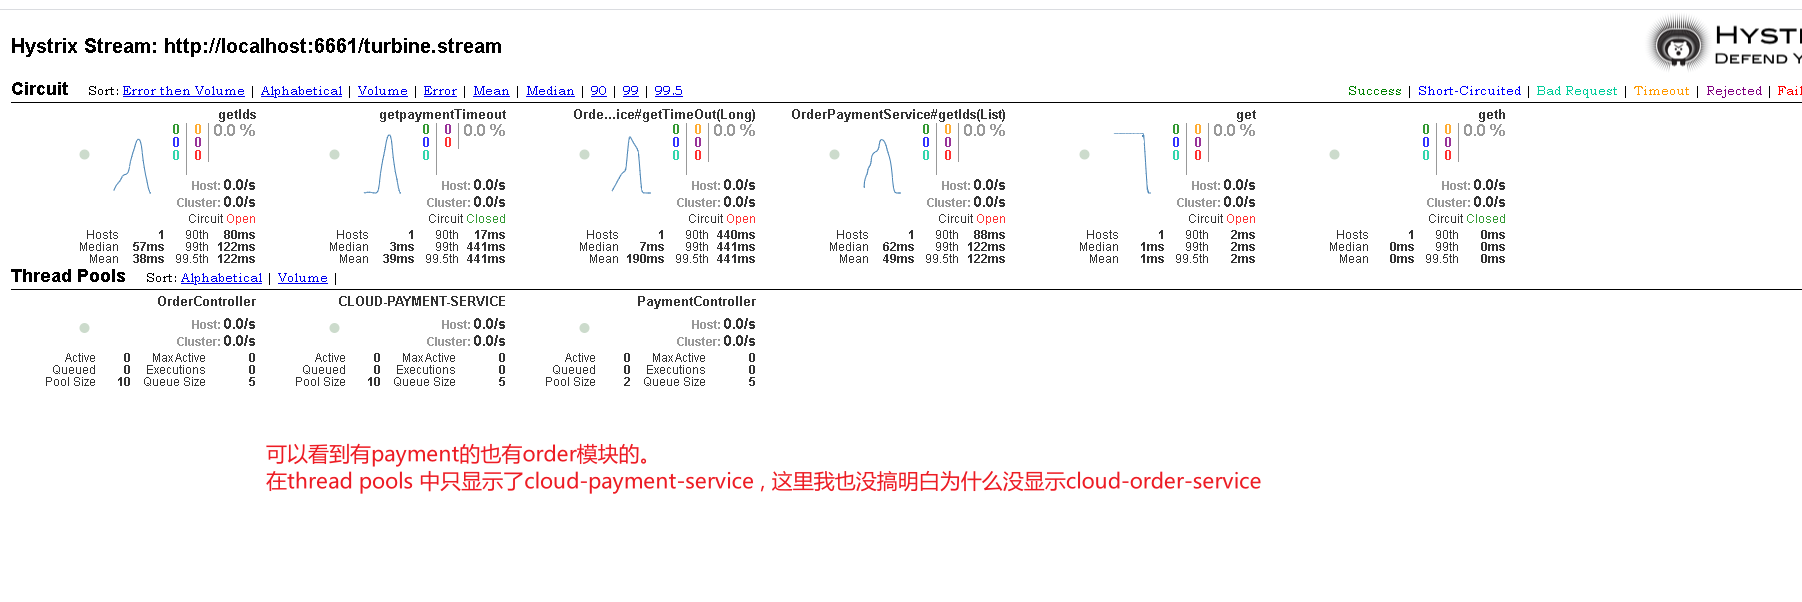Click OrderPaymentService#getIds(List) circuit title
This screenshot has height=602, width=1802.
click(x=898, y=115)
